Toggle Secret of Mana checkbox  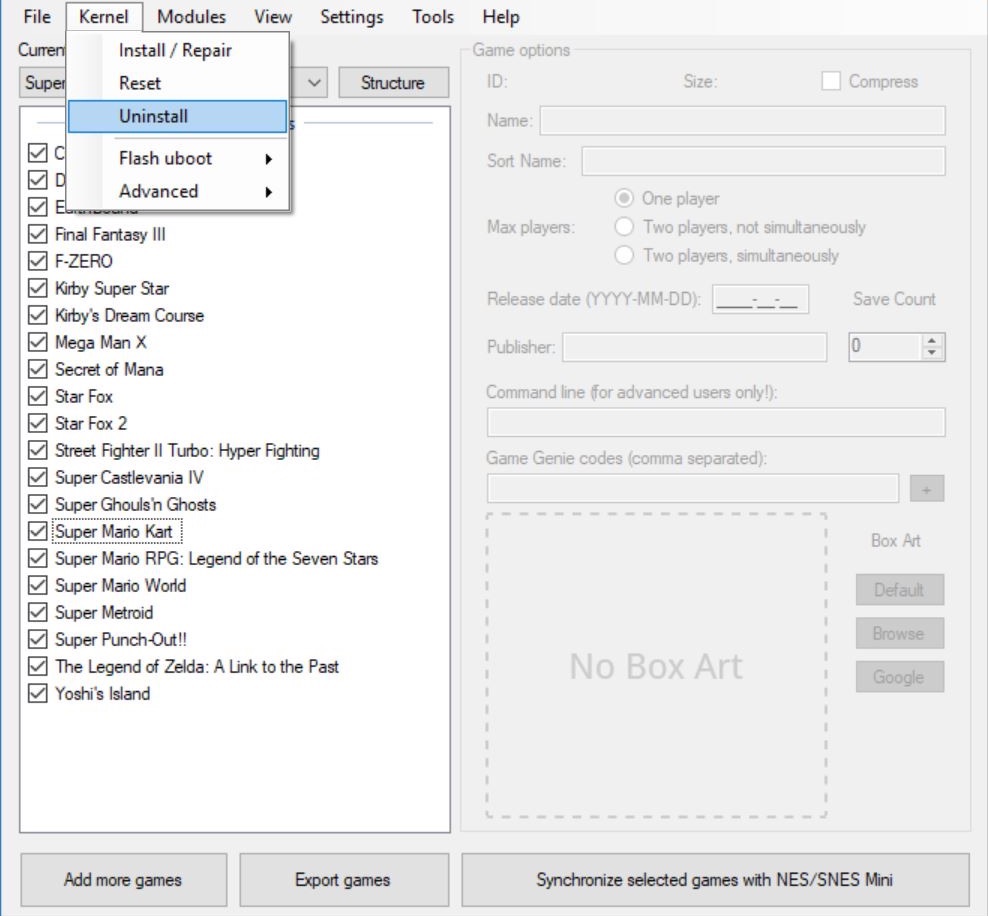coord(38,369)
